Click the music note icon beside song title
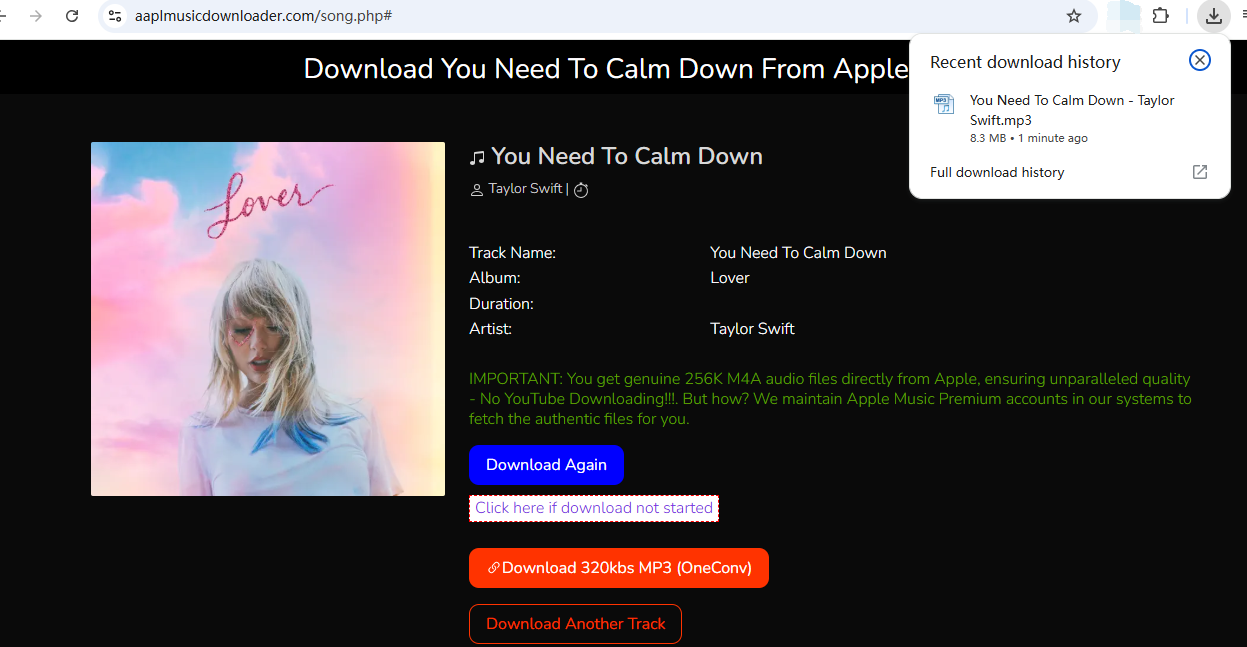Screen dimensions: 1247x647 coord(477,157)
